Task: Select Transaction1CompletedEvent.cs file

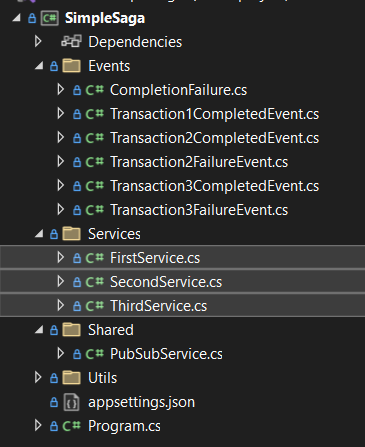Action: pos(215,114)
